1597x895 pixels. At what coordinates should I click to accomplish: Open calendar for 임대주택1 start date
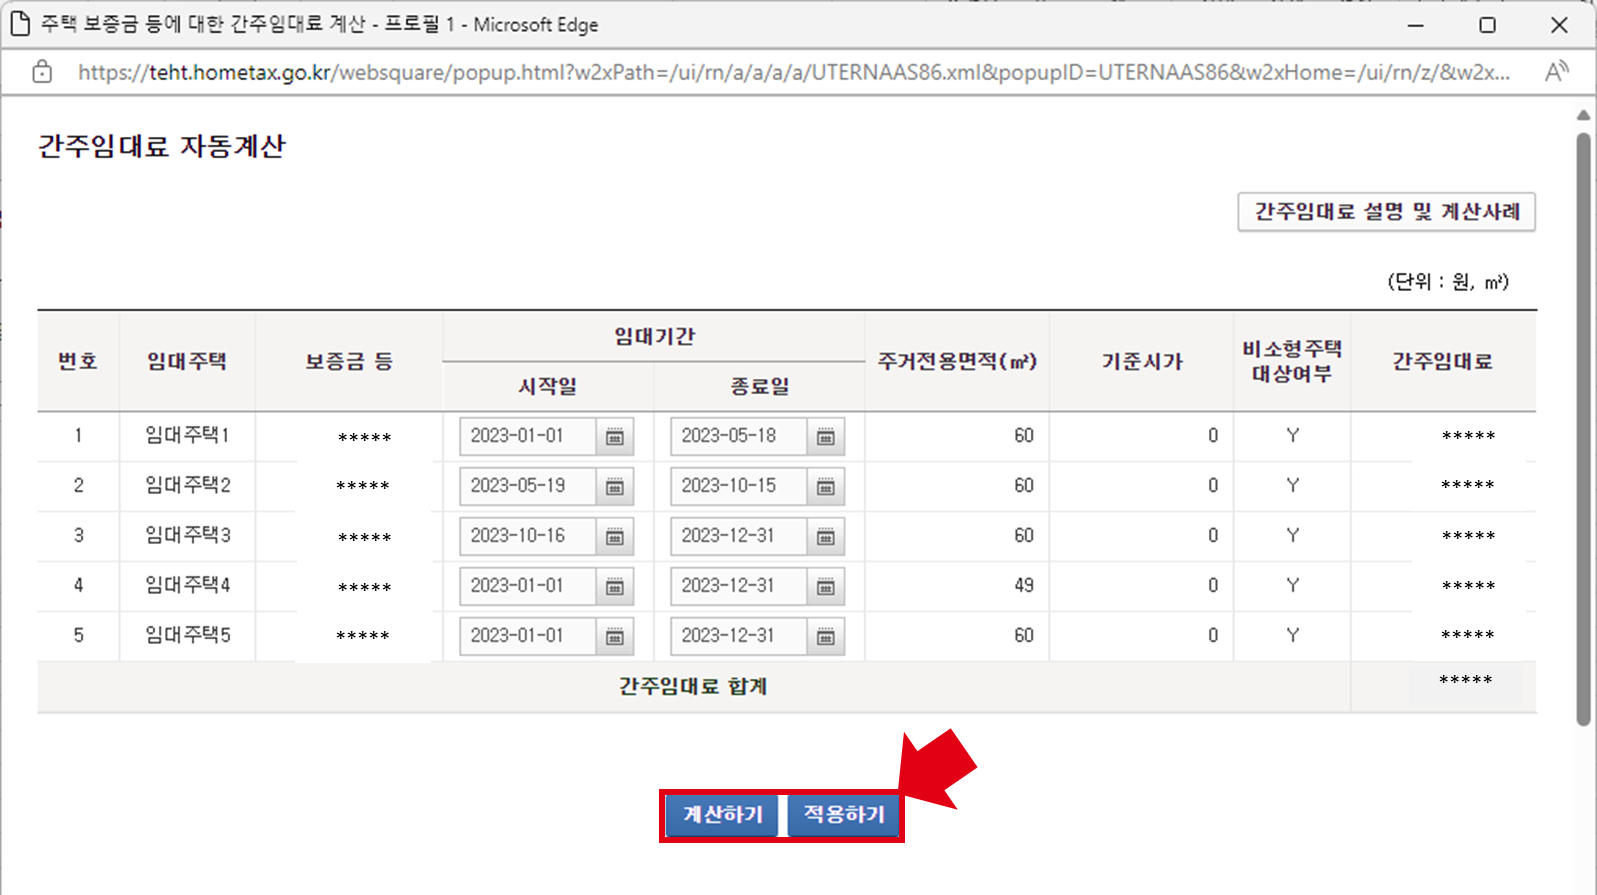pyautogui.click(x=615, y=437)
